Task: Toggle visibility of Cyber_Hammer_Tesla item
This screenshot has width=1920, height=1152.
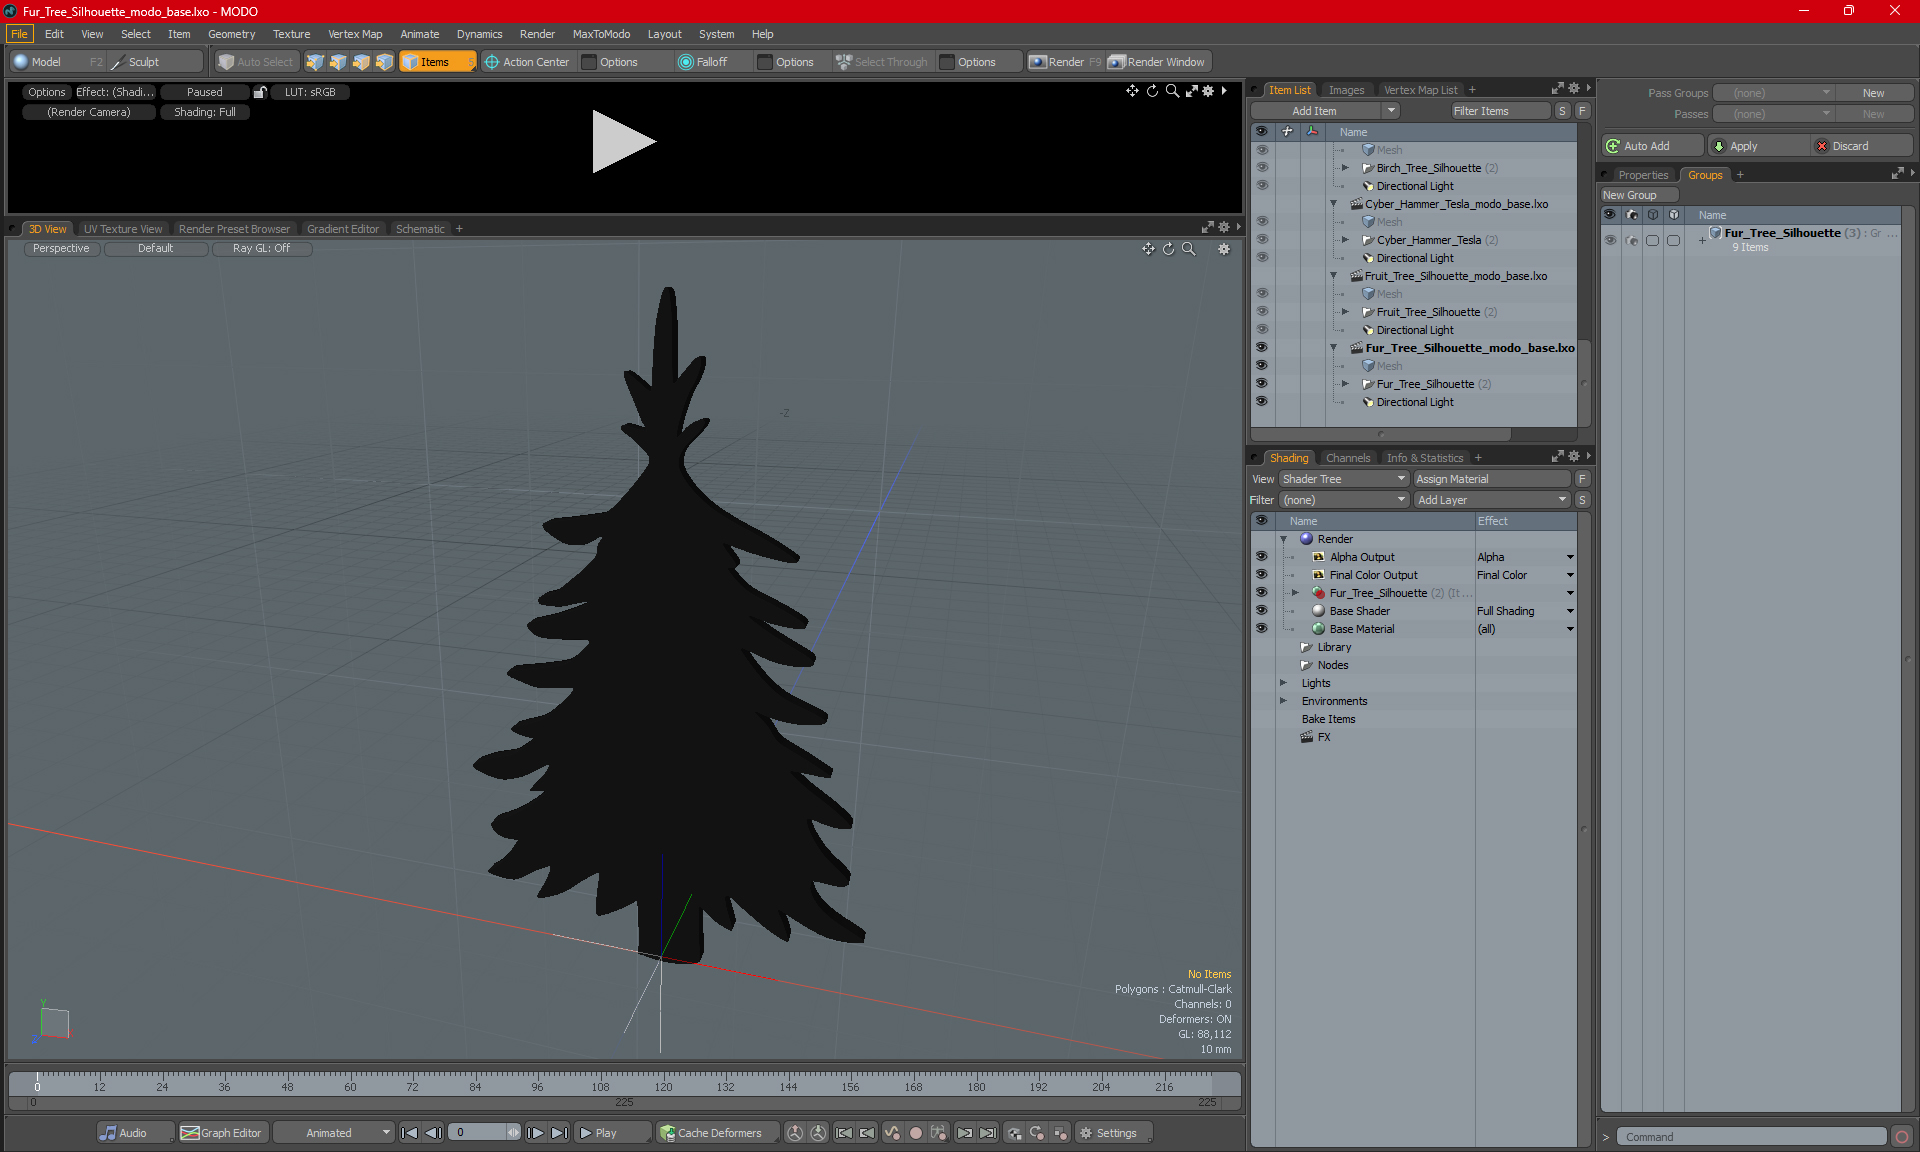Action: point(1261,240)
